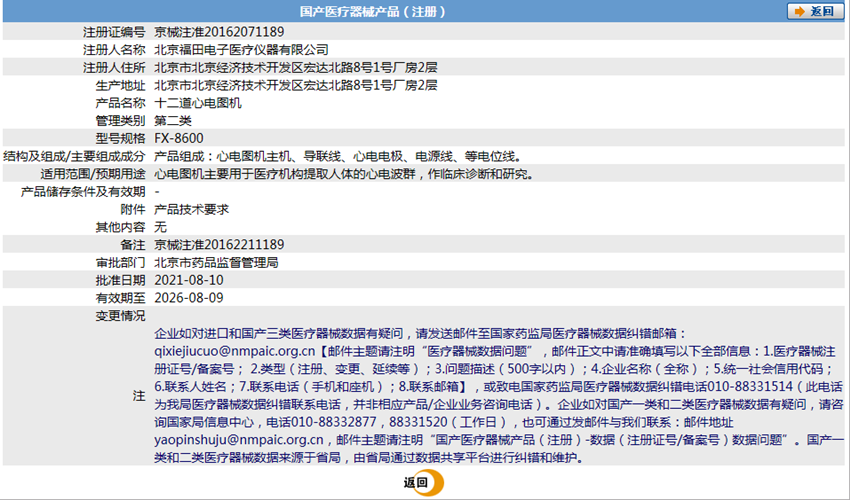Click the 注册人住所 label
The width and height of the screenshot is (850, 500).
(114, 68)
